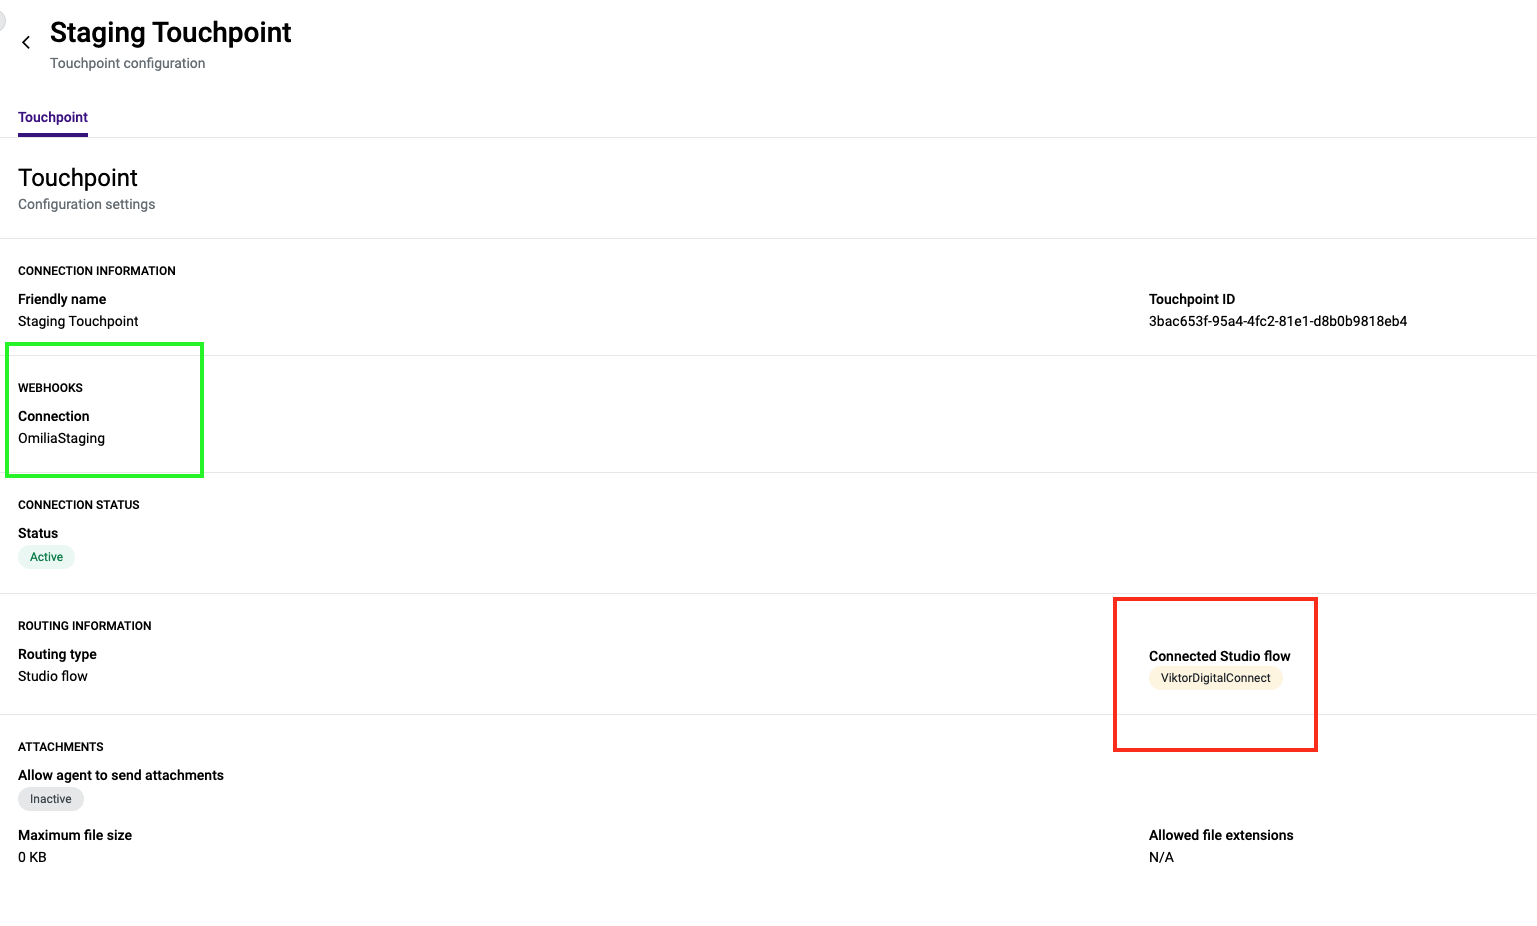1537x926 pixels.
Task: Click the Staging Touchpoint friendly name value
Action: [78, 321]
